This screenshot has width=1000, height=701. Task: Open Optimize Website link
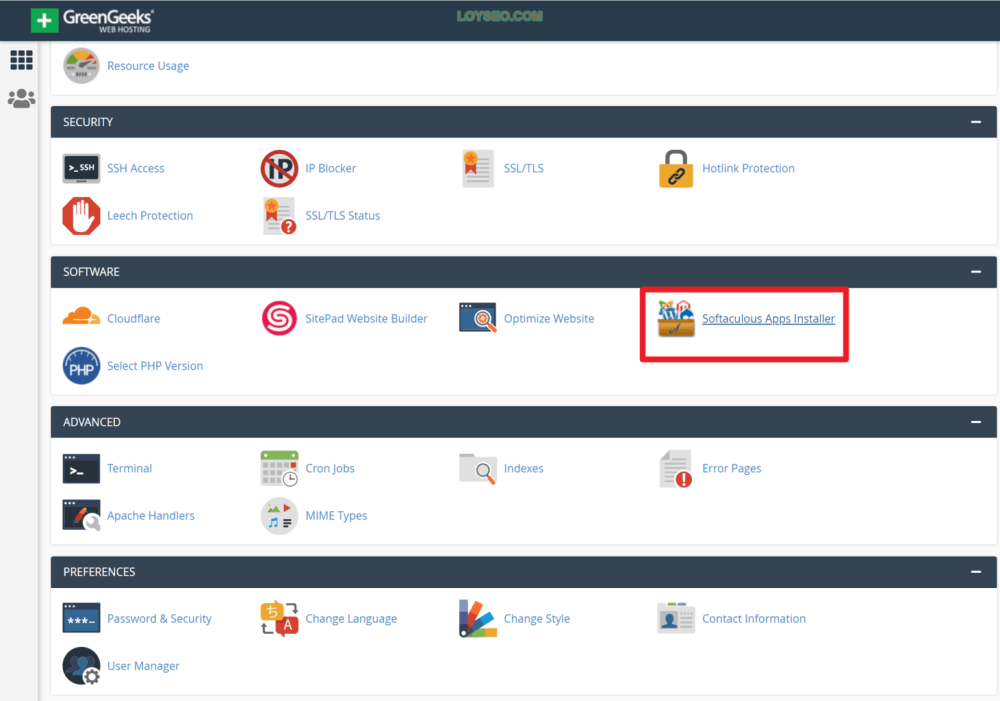pyautogui.click(x=548, y=318)
